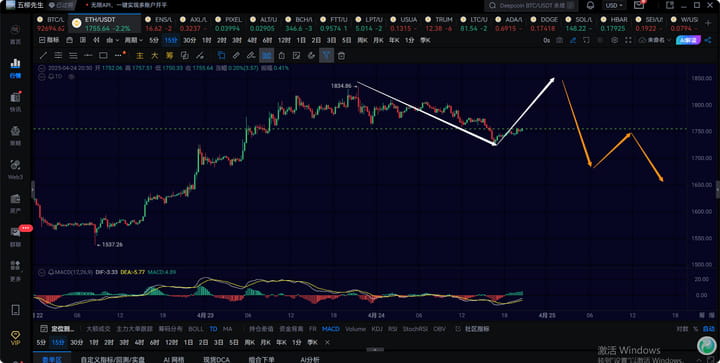Open the USD currency dropdown
720x363 pixels.
point(614,6)
